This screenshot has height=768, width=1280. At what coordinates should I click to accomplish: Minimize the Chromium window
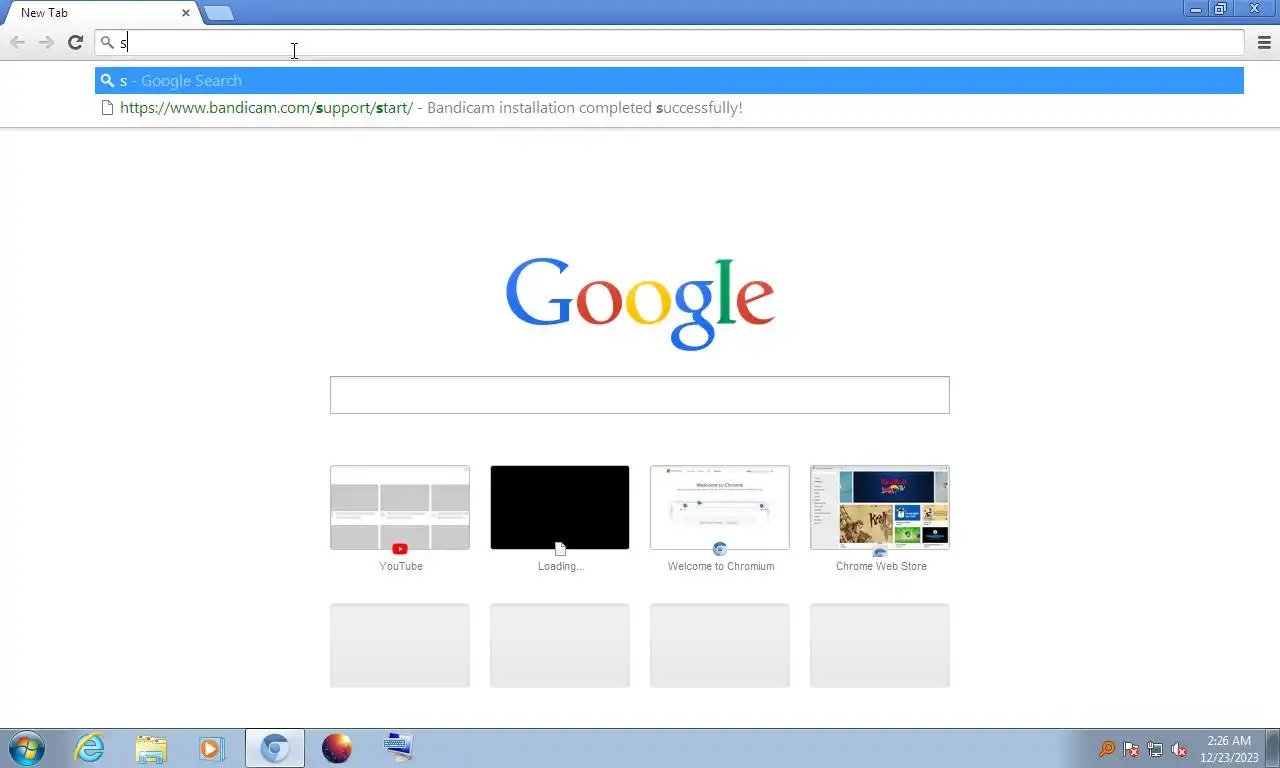[1196, 9]
